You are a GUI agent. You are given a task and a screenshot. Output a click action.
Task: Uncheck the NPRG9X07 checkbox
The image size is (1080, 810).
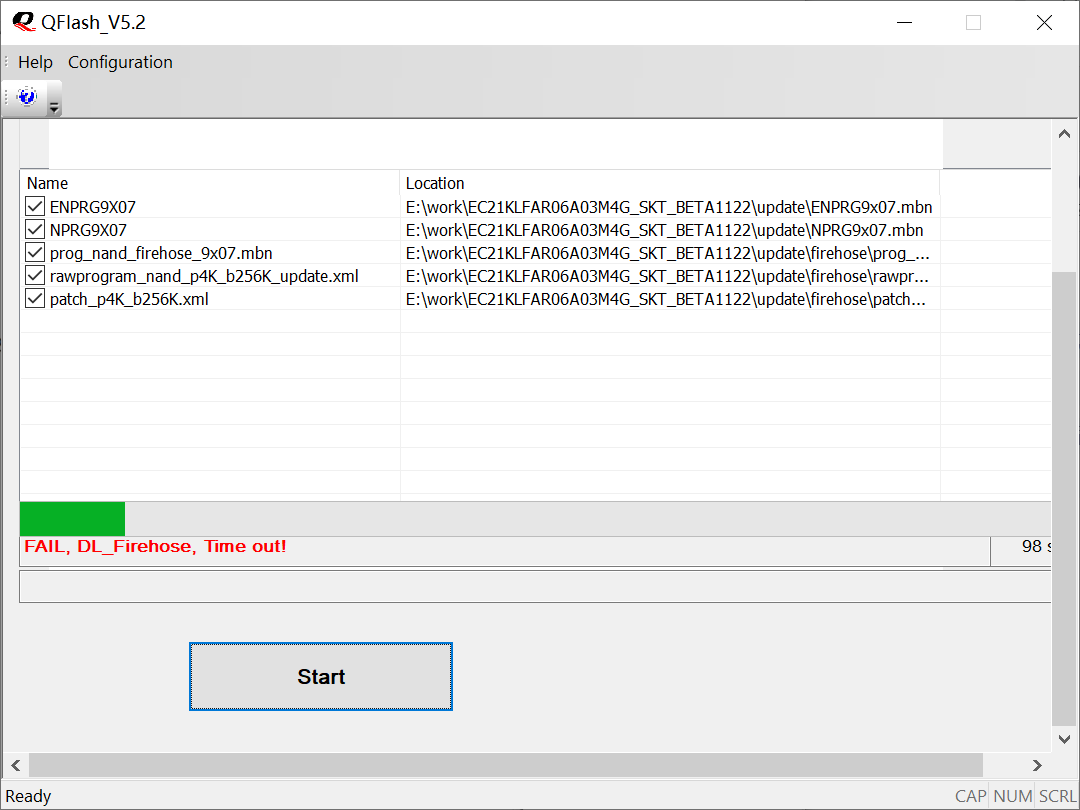click(x=35, y=229)
